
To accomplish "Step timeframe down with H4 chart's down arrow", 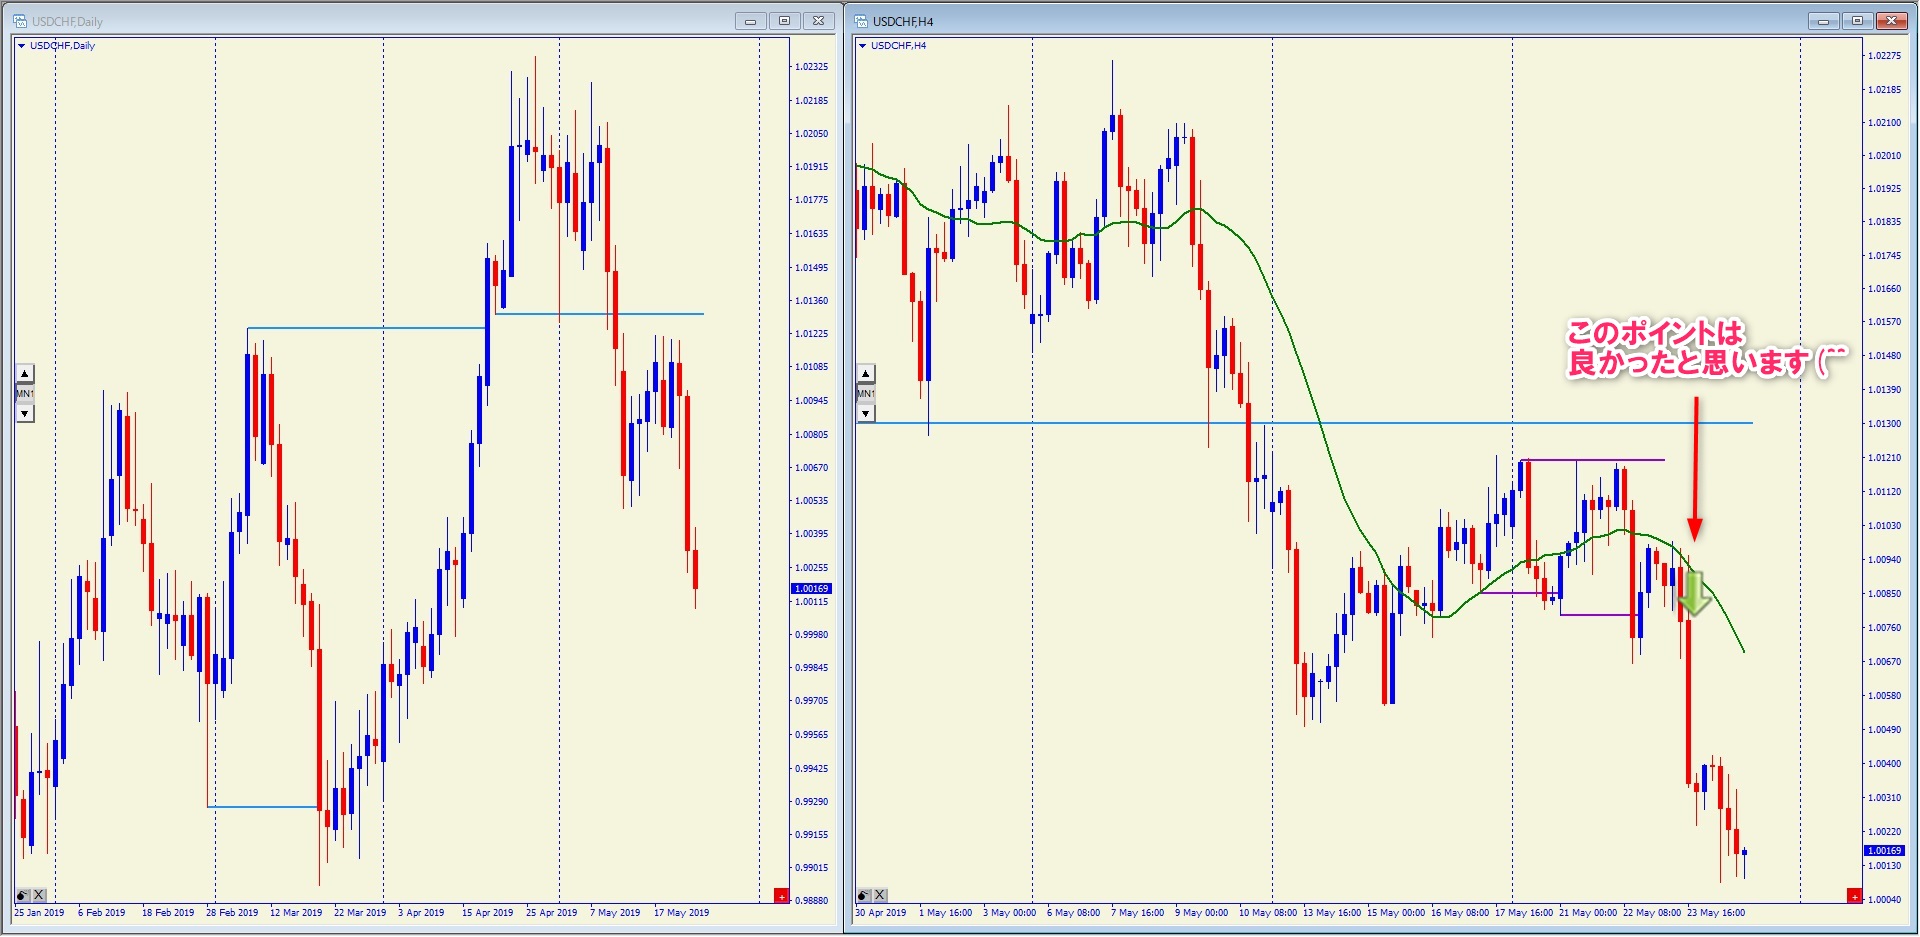I will (x=866, y=413).
